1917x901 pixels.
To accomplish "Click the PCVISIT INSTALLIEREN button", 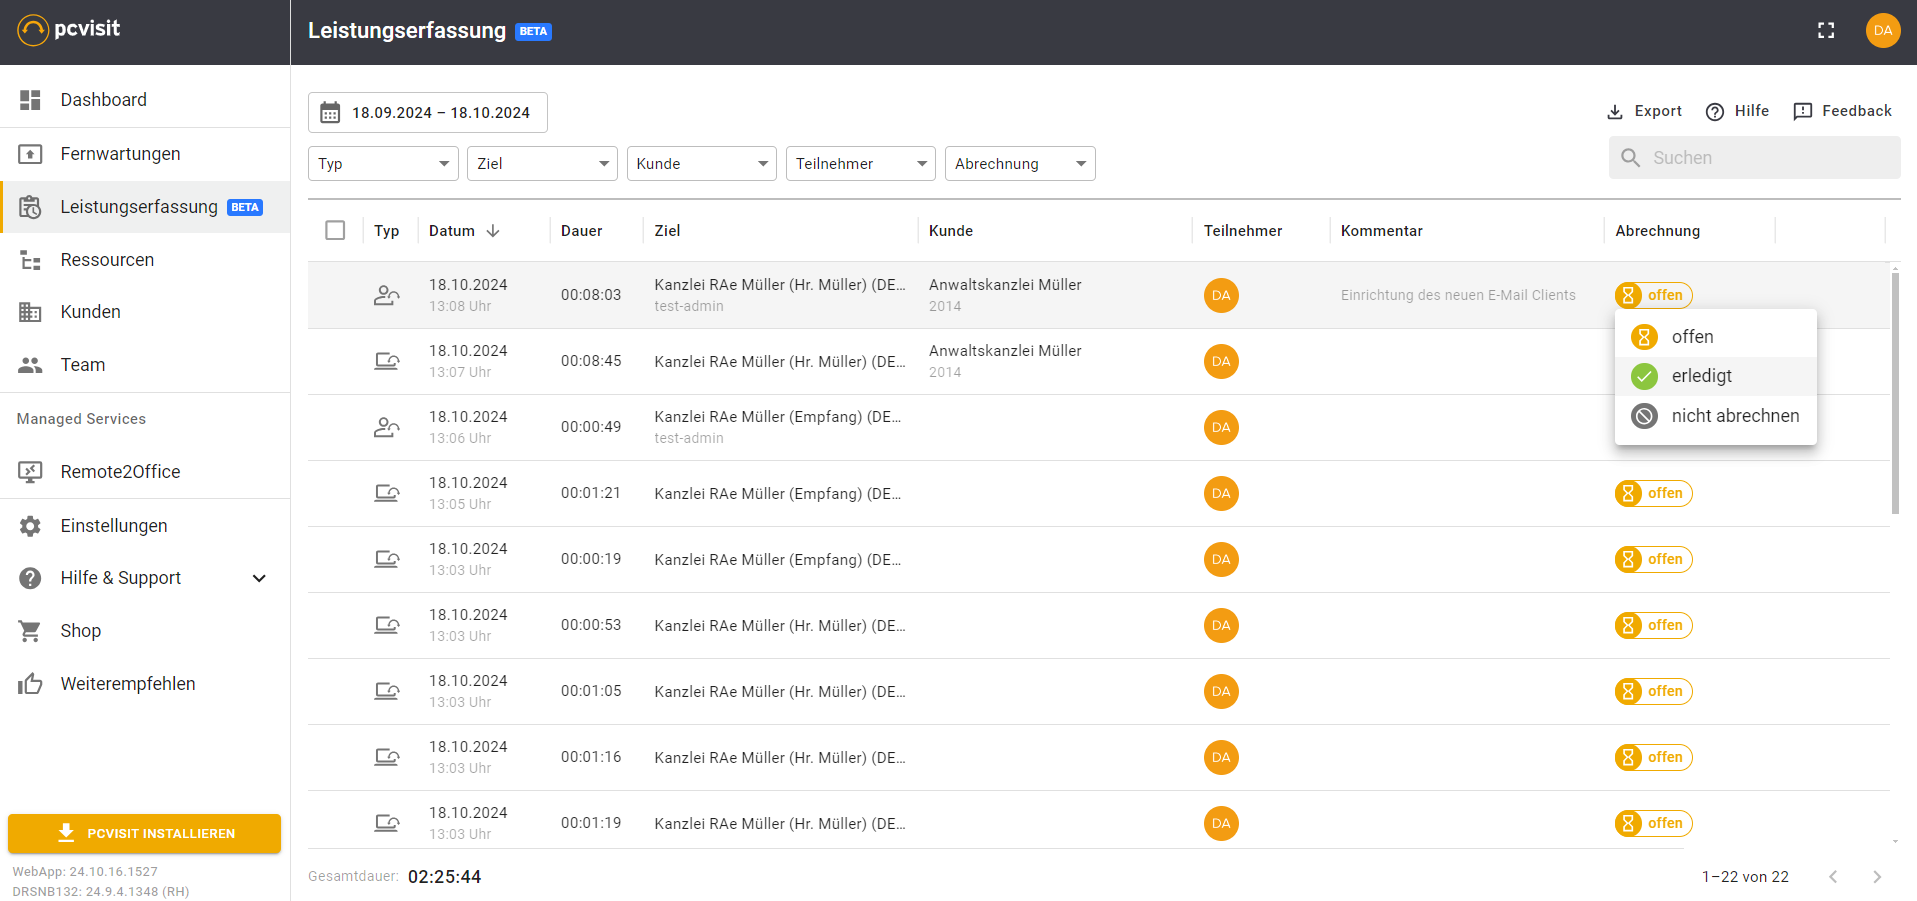I will (x=144, y=833).
